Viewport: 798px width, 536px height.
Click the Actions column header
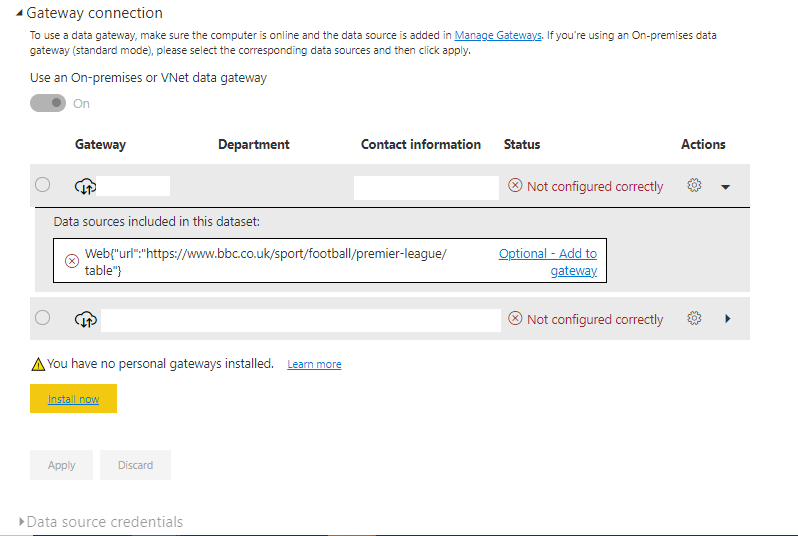point(703,145)
